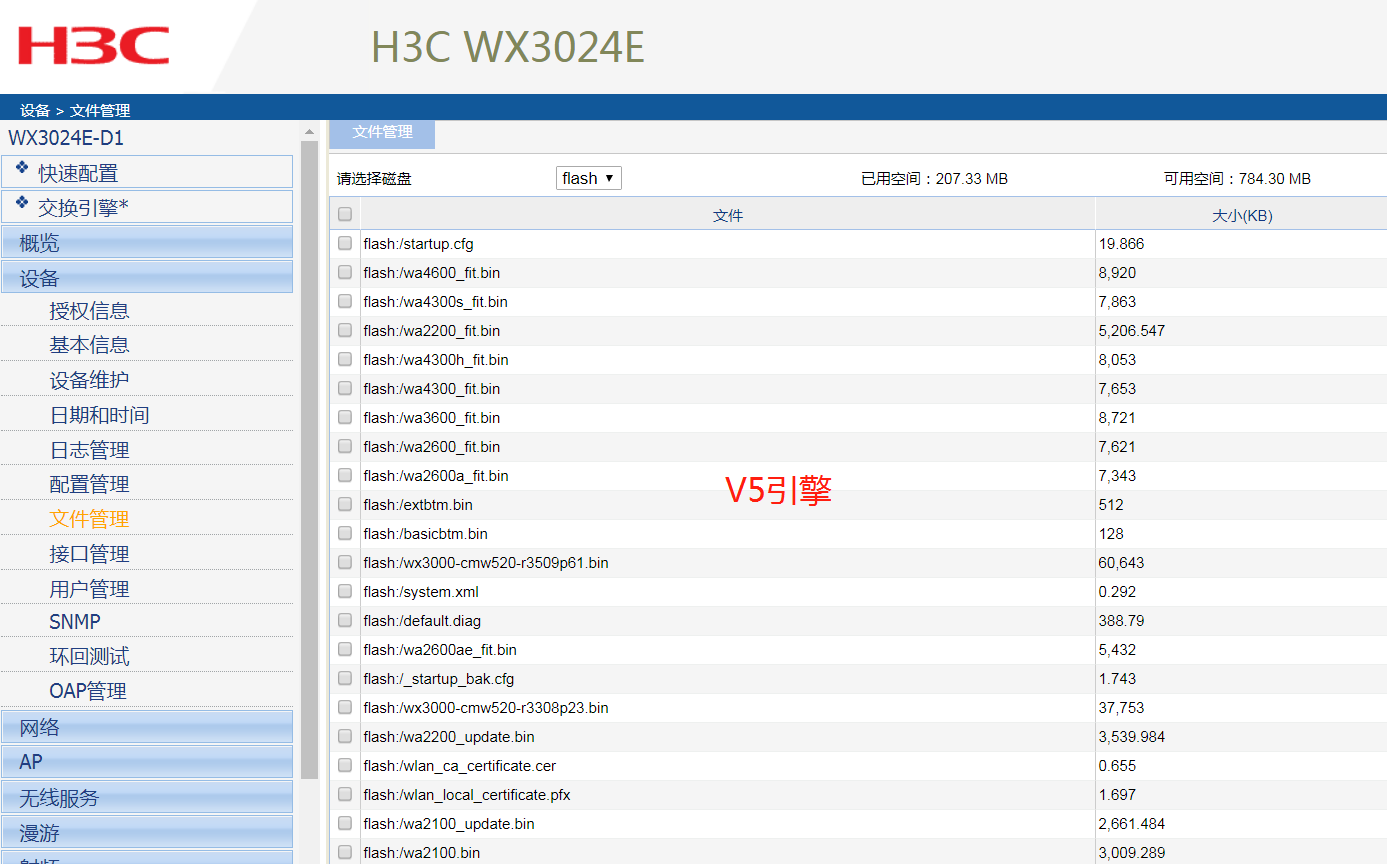
Task: Click the 设备 > 文件管理 breadcrumb
Action: pyautogui.click(x=75, y=110)
